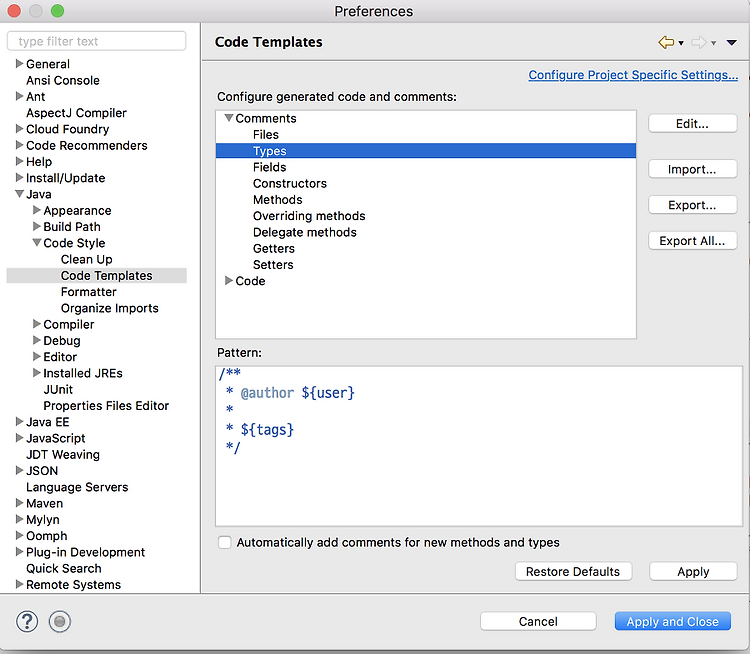This screenshot has height=654, width=750.
Task: Open Ansi Console preferences
Action: [63, 80]
